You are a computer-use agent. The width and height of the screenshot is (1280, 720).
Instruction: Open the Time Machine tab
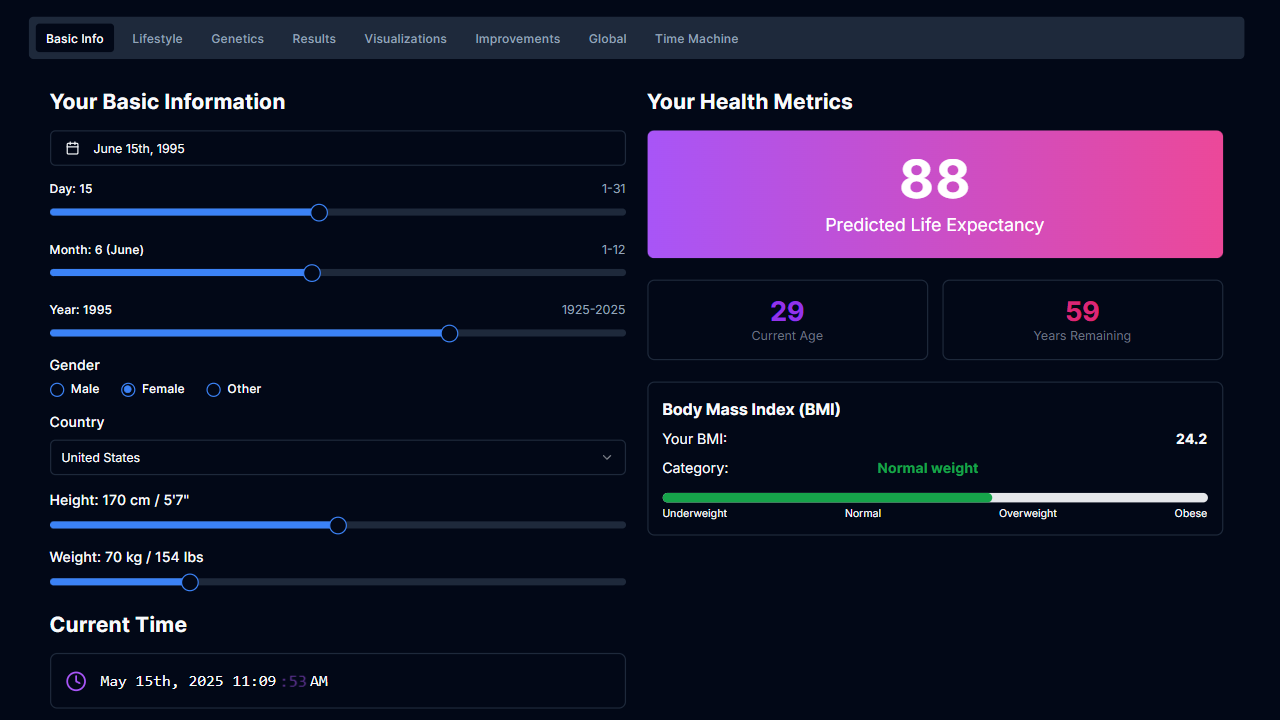pos(696,38)
